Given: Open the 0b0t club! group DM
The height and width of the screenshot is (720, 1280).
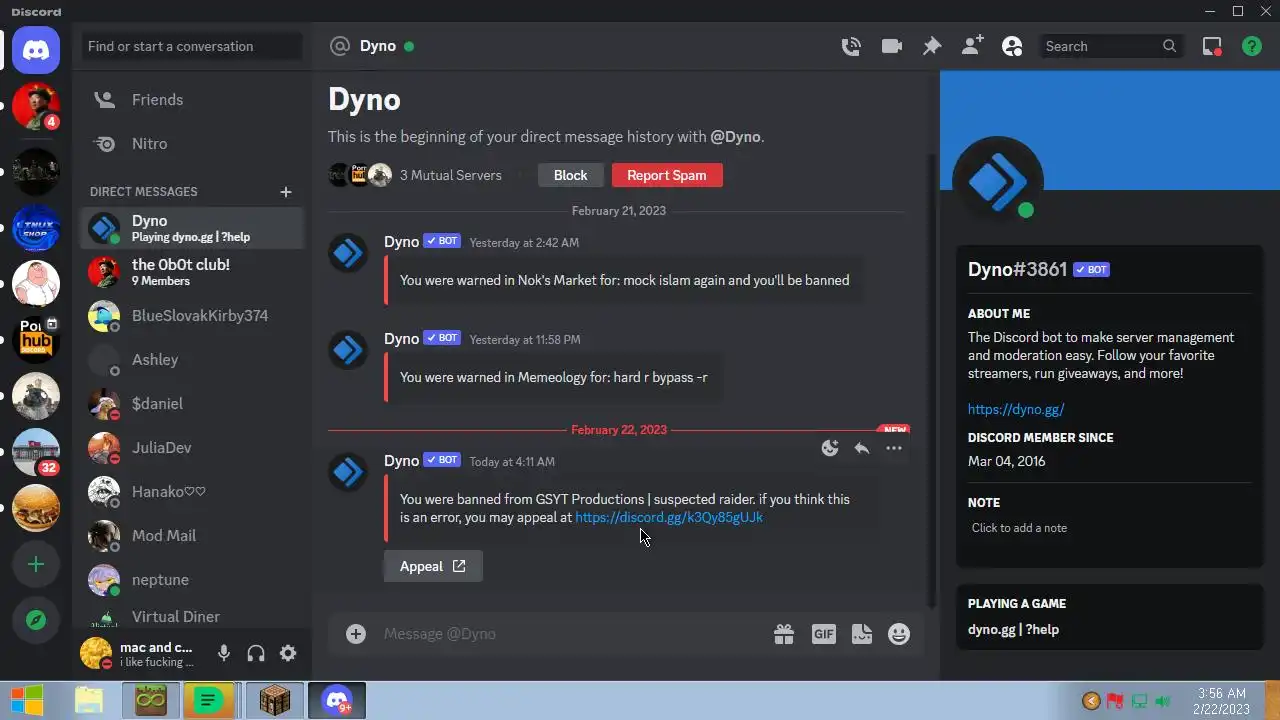Looking at the screenshot, I should pos(192,272).
